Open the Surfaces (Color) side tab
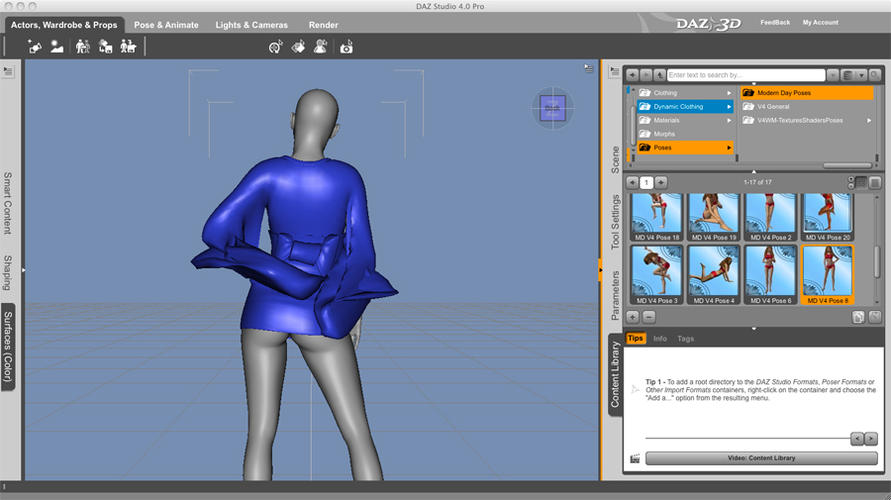This screenshot has height=500, width=891. coord(8,347)
